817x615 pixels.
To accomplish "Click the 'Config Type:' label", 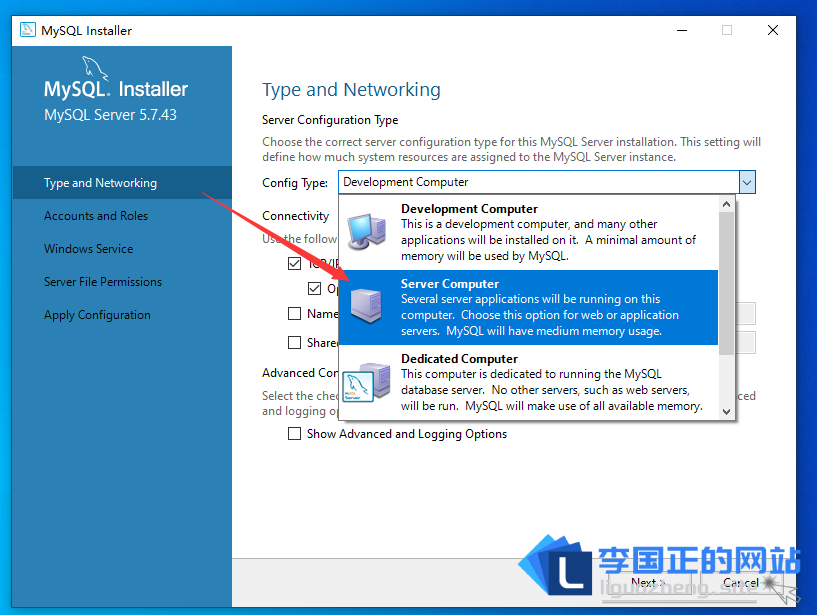I will [295, 183].
